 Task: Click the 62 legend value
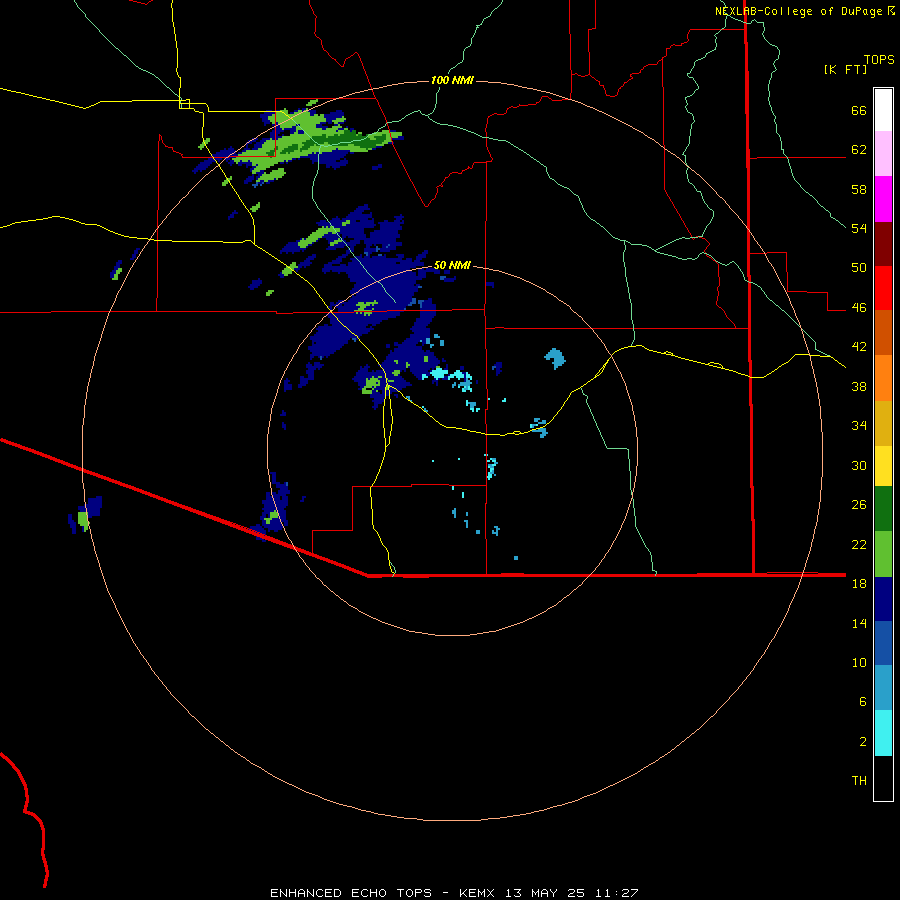[x=859, y=150]
